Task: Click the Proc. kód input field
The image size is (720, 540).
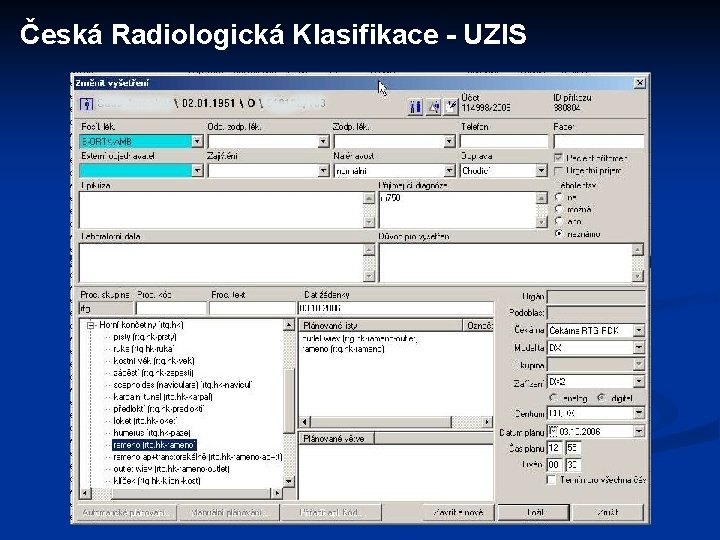Action: (x=171, y=308)
